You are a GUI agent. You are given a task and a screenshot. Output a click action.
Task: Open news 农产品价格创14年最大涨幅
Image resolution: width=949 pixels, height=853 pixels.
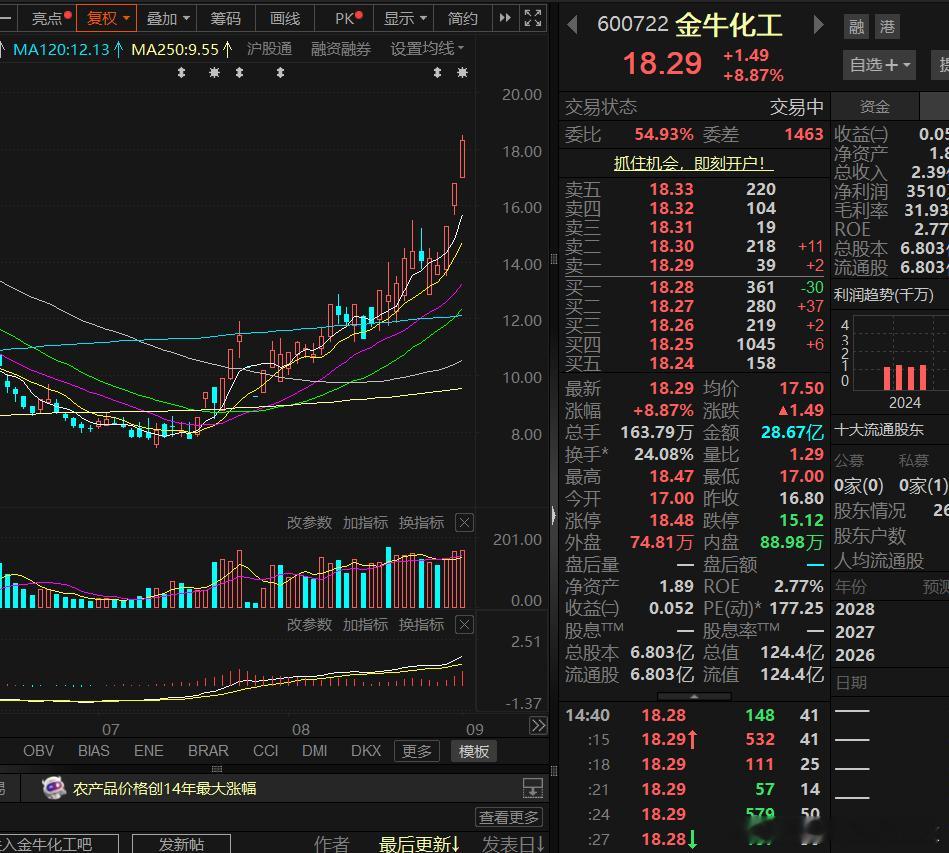165,788
